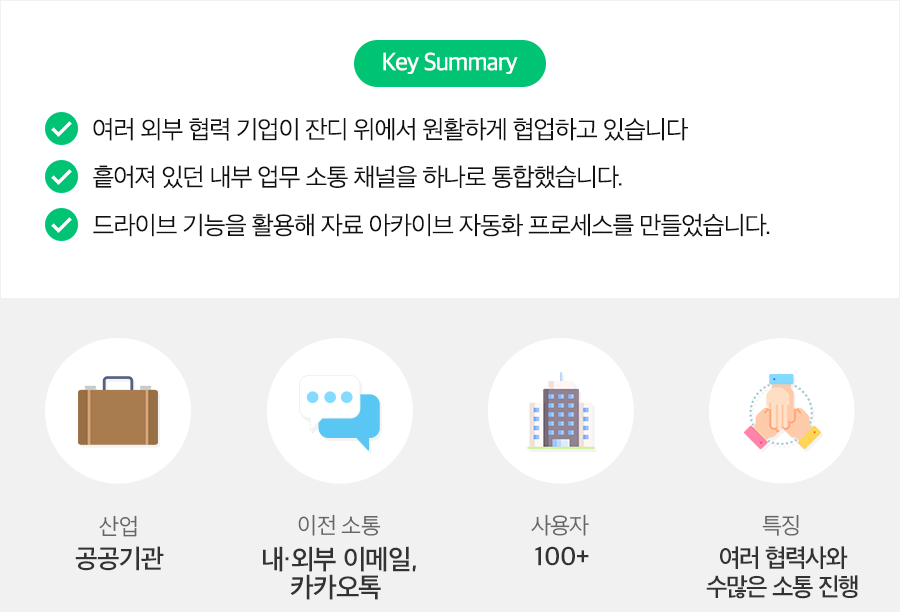The height and width of the screenshot is (612, 900).
Task: Click the brown briefcase icon
Action: tap(118, 411)
